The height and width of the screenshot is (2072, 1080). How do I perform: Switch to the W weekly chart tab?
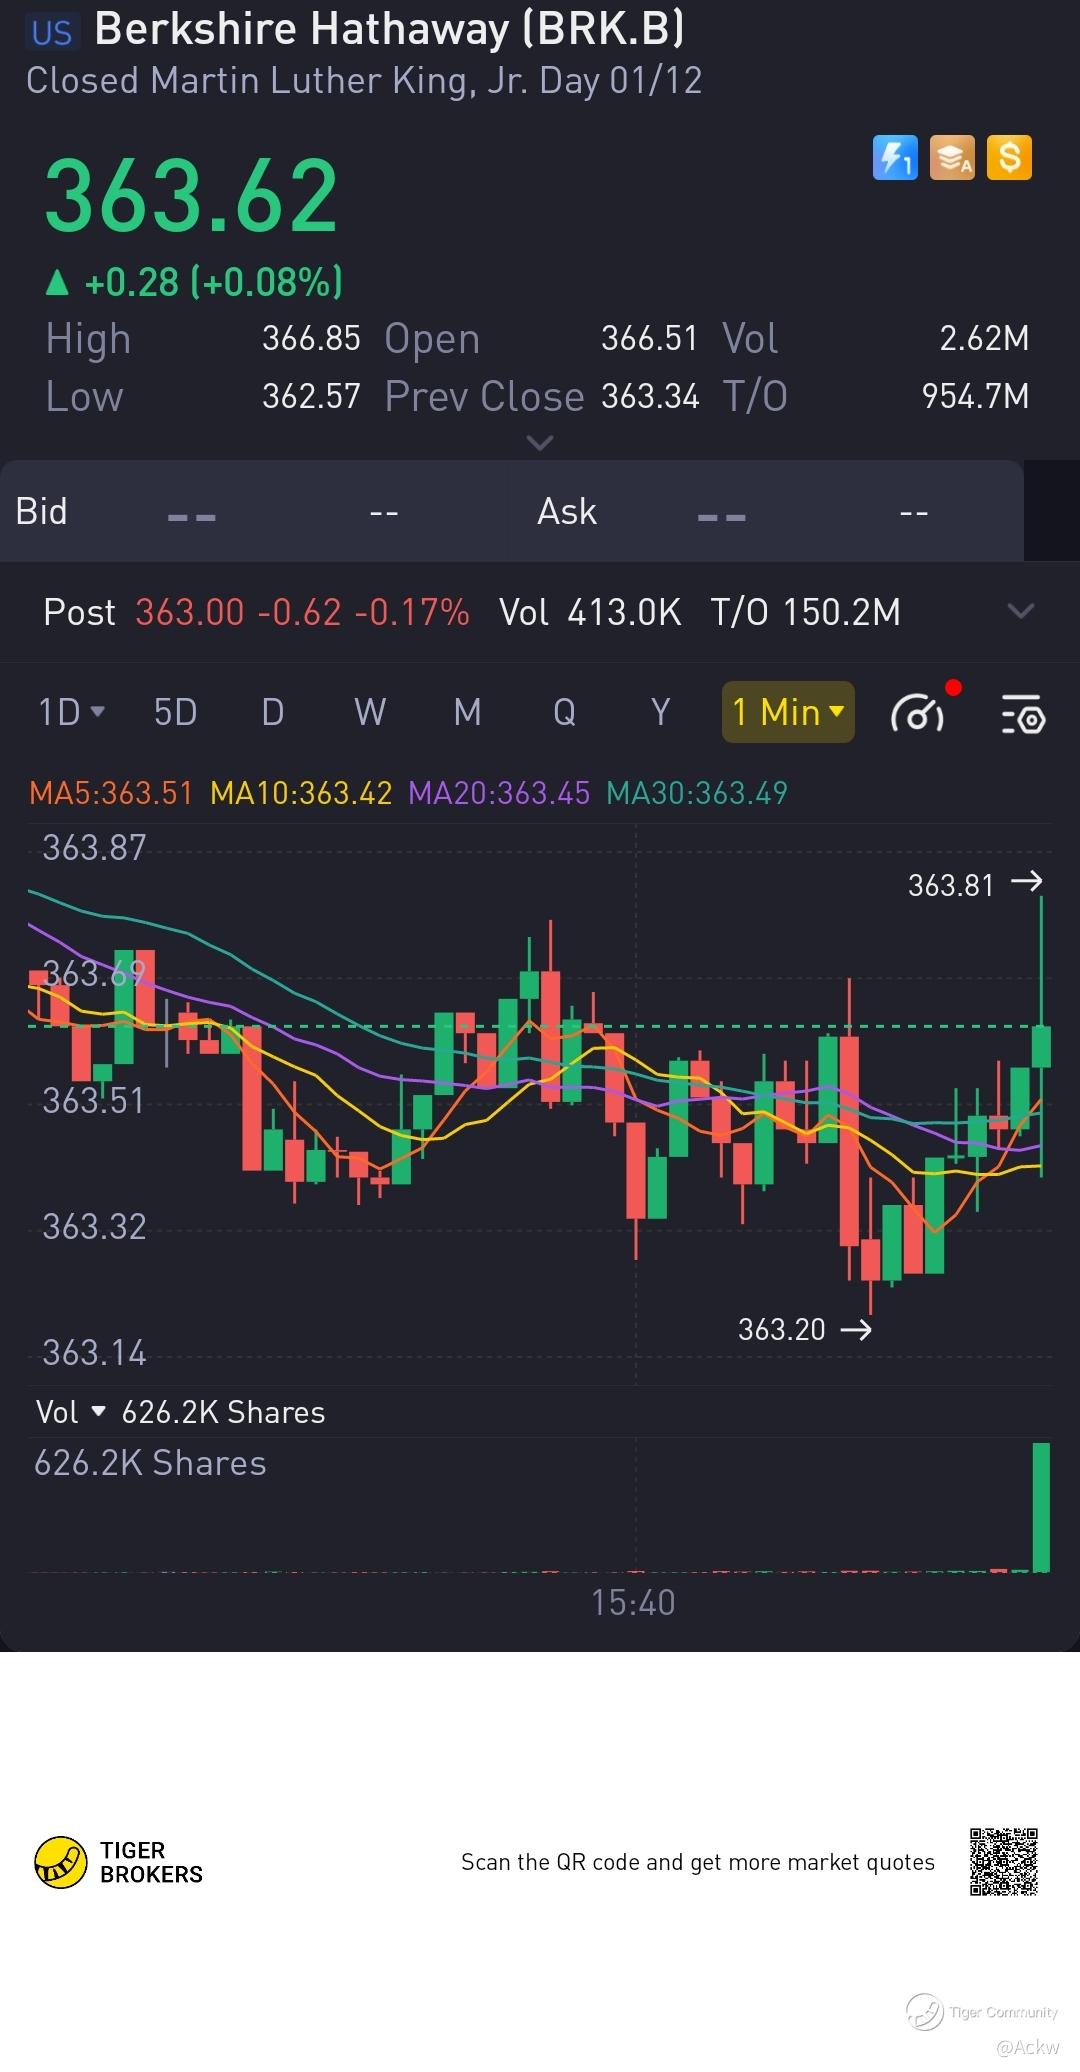point(370,712)
